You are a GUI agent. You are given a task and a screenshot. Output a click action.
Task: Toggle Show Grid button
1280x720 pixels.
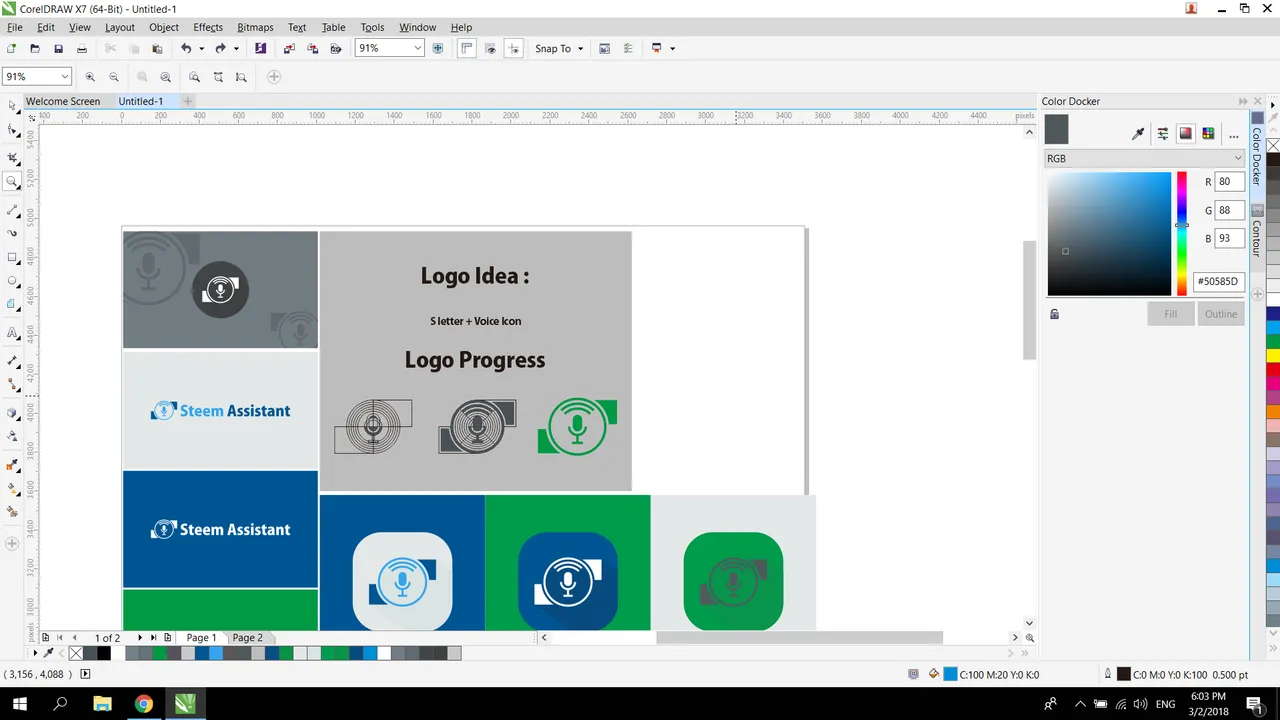pyautogui.click(x=490, y=48)
